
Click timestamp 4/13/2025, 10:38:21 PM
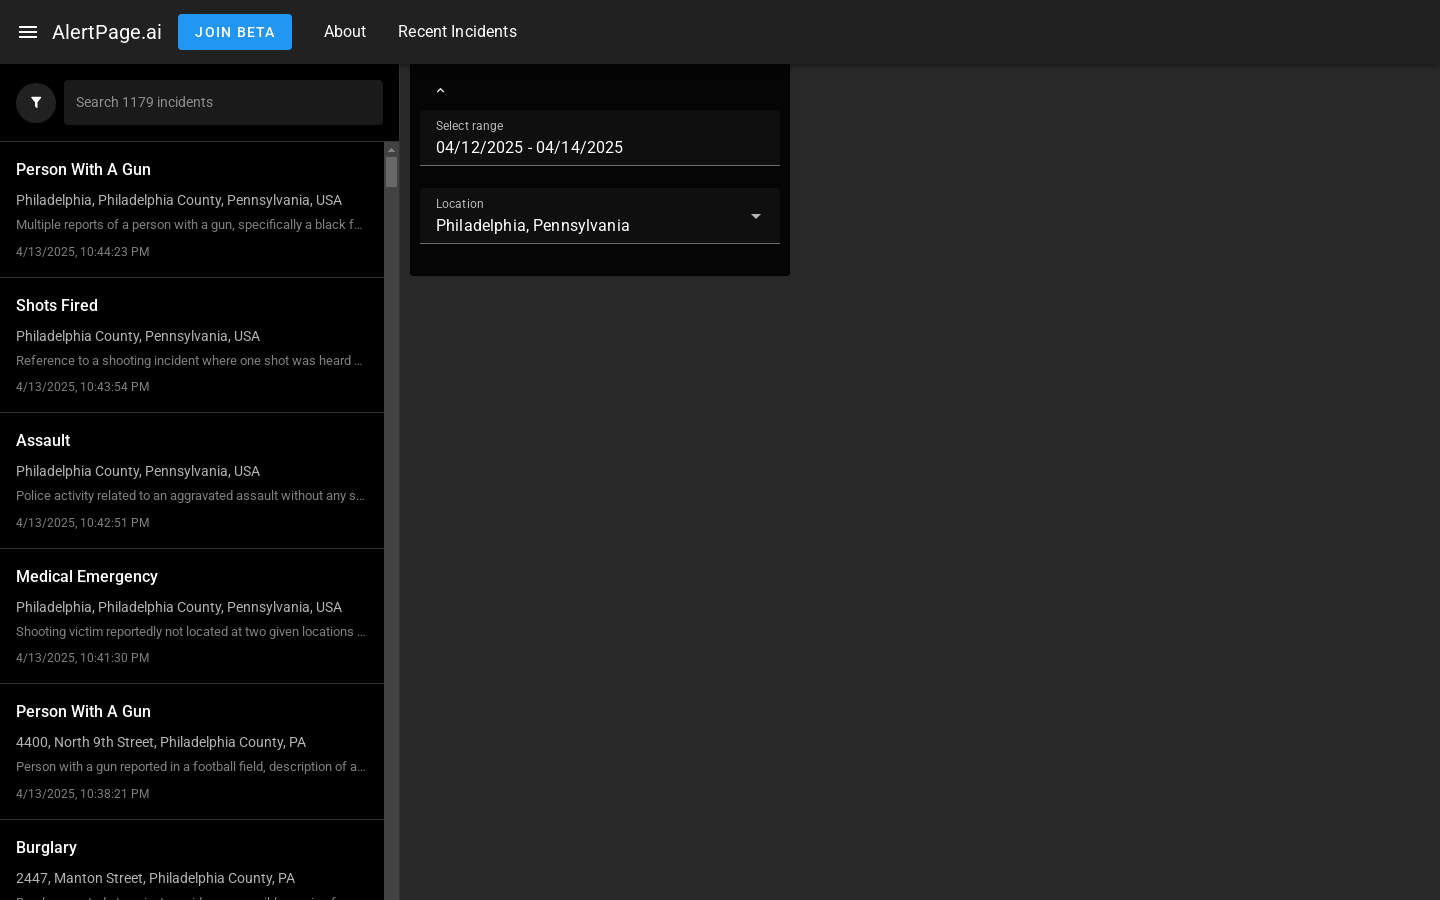click(x=83, y=794)
